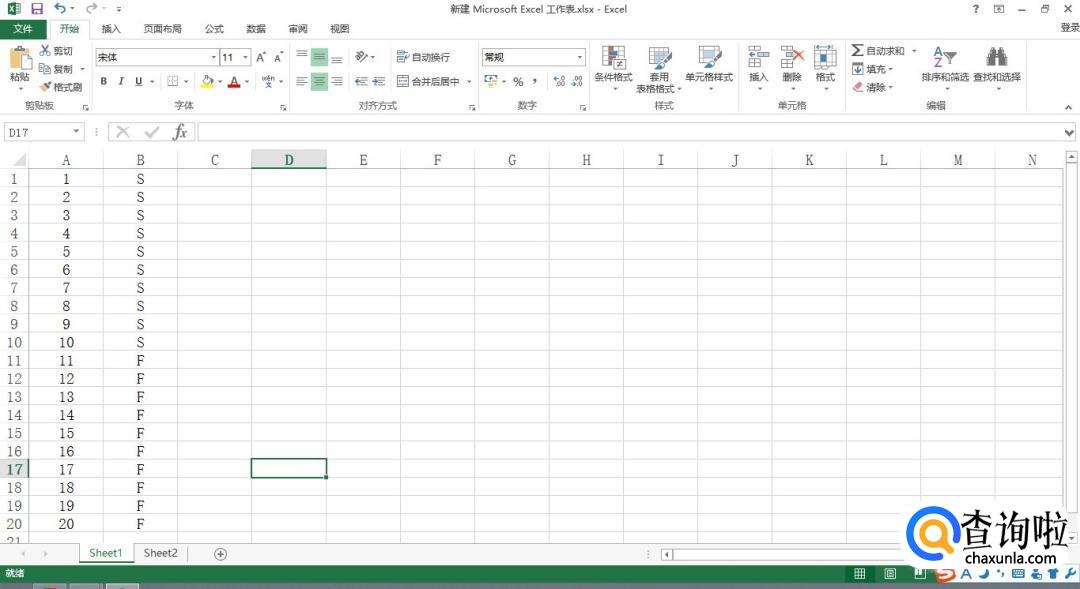Click AutoSum 自动求和
The height and width of the screenshot is (589, 1080).
(878, 51)
